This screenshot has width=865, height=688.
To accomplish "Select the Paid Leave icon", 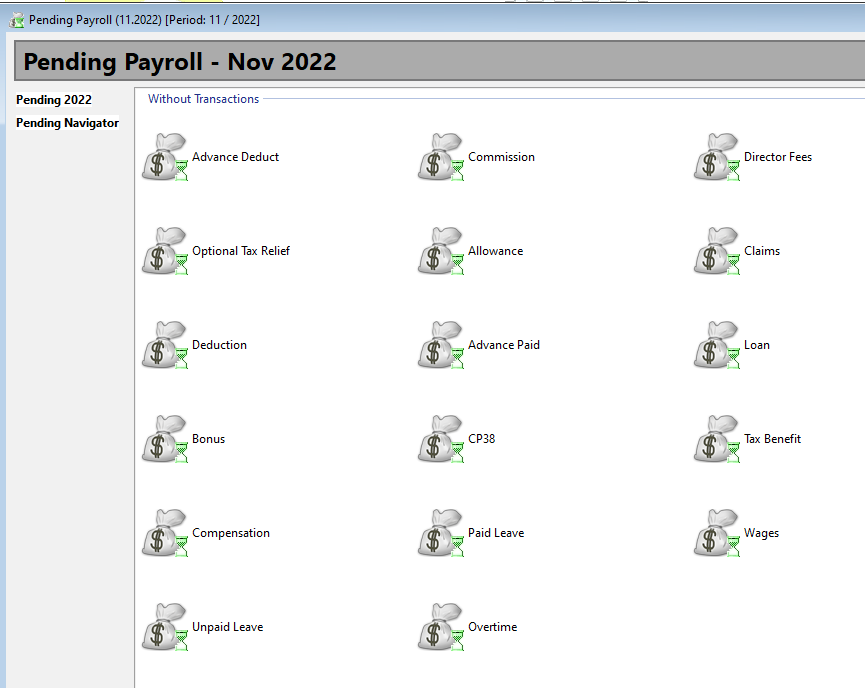I will 440,533.
